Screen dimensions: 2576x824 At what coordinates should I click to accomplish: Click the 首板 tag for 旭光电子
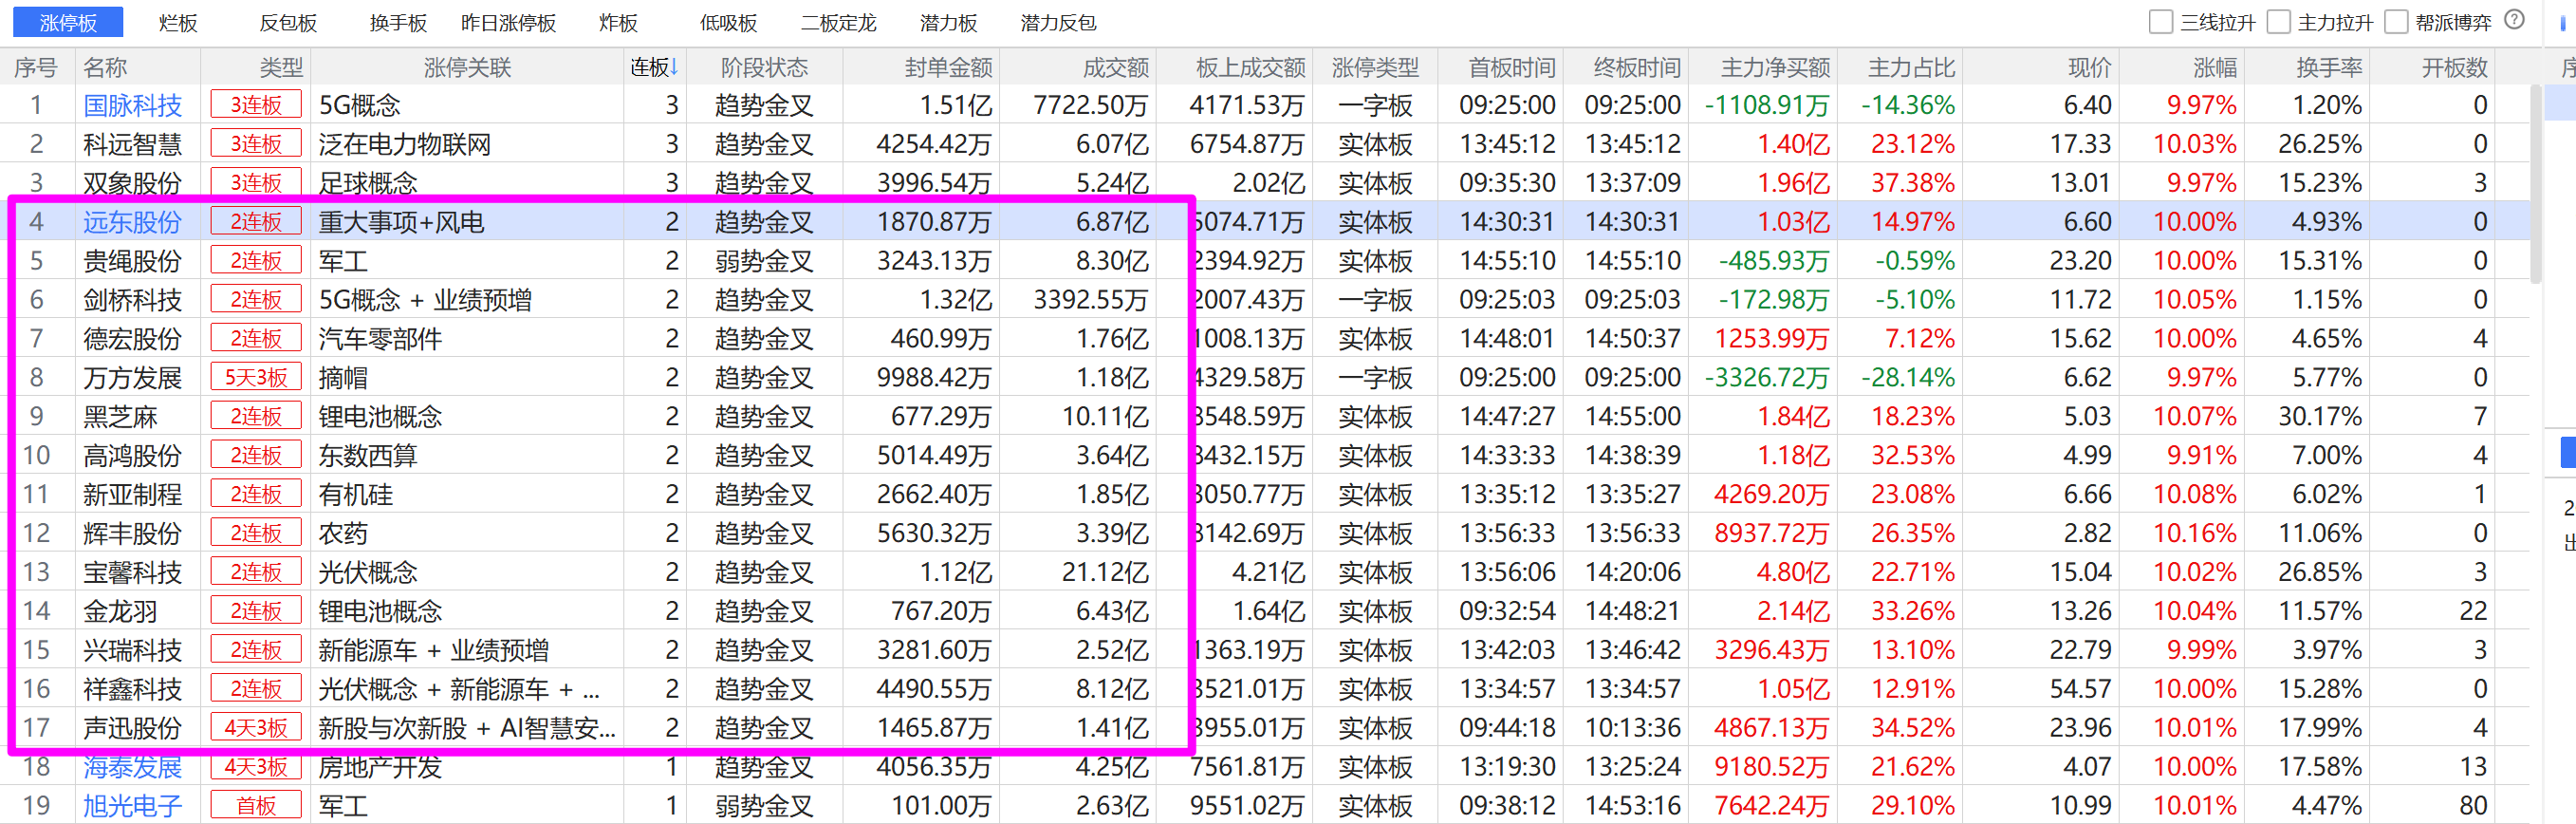coord(256,806)
